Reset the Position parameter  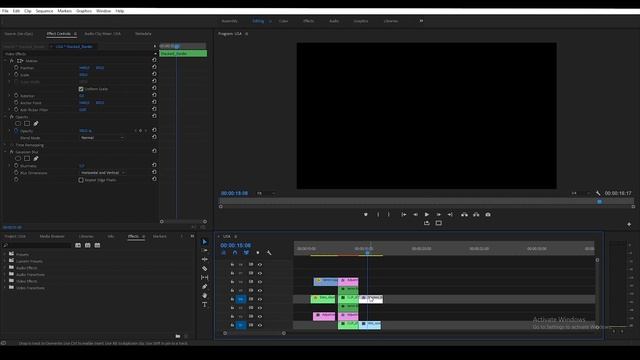[154, 67]
